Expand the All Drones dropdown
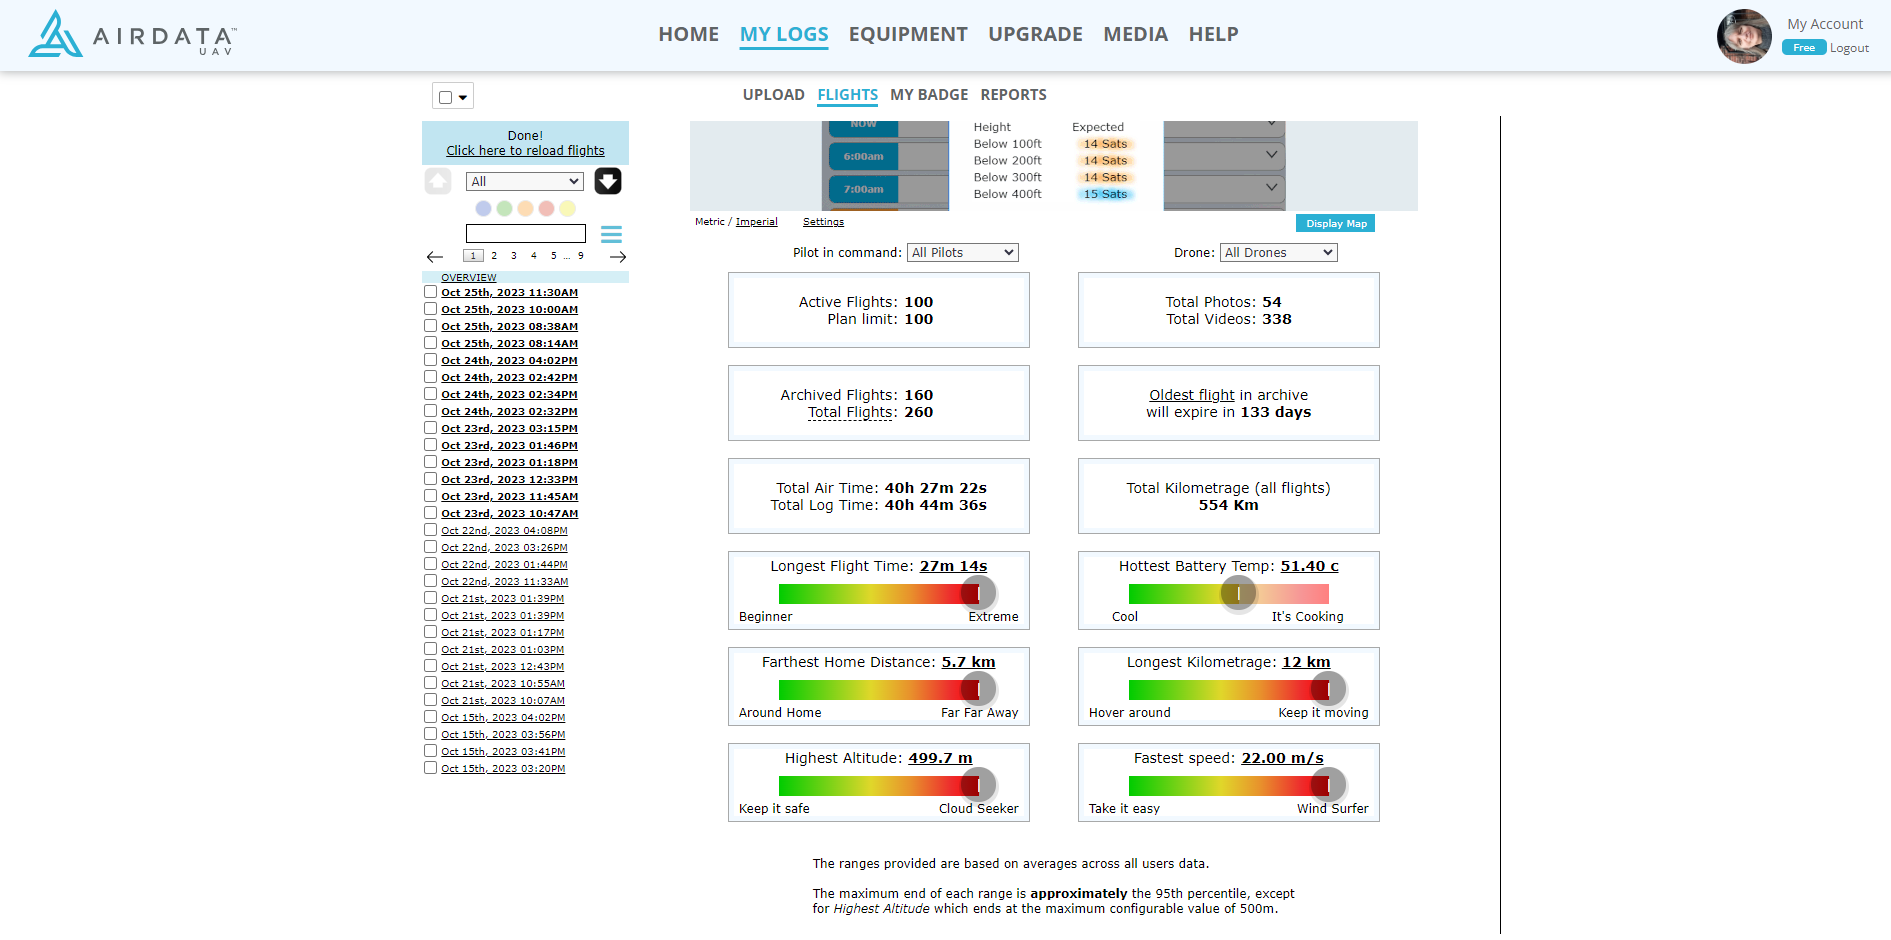 pyautogui.click(x=1278, y=253)
